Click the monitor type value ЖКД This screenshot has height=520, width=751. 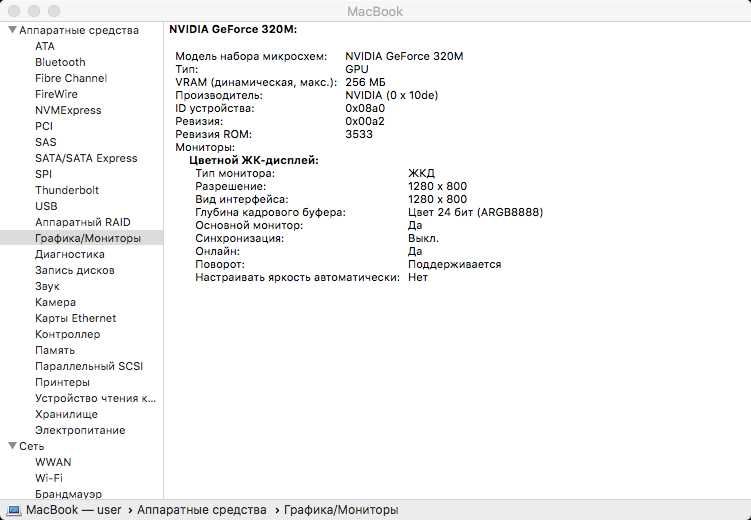(421, 173)
